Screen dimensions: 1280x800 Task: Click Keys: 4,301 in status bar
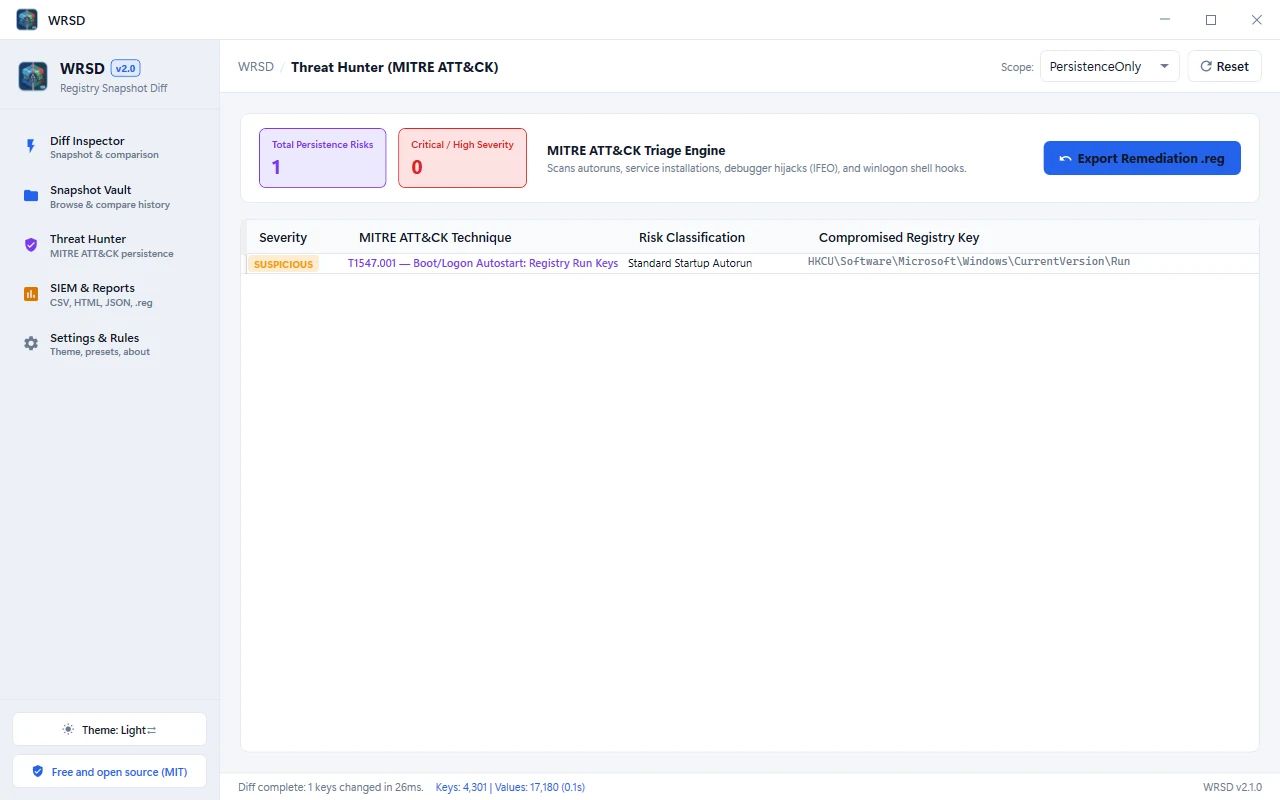point(461,788)
